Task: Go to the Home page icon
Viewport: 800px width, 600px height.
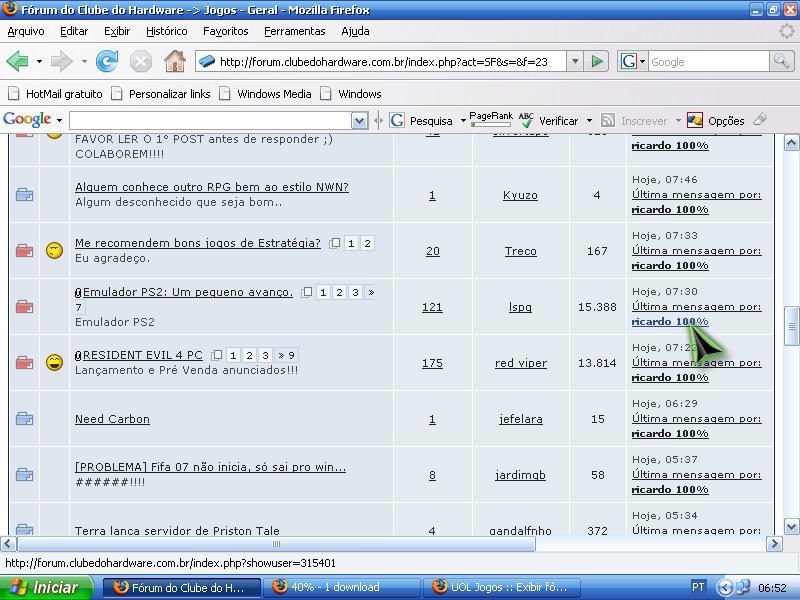Action: coord(174,62)
